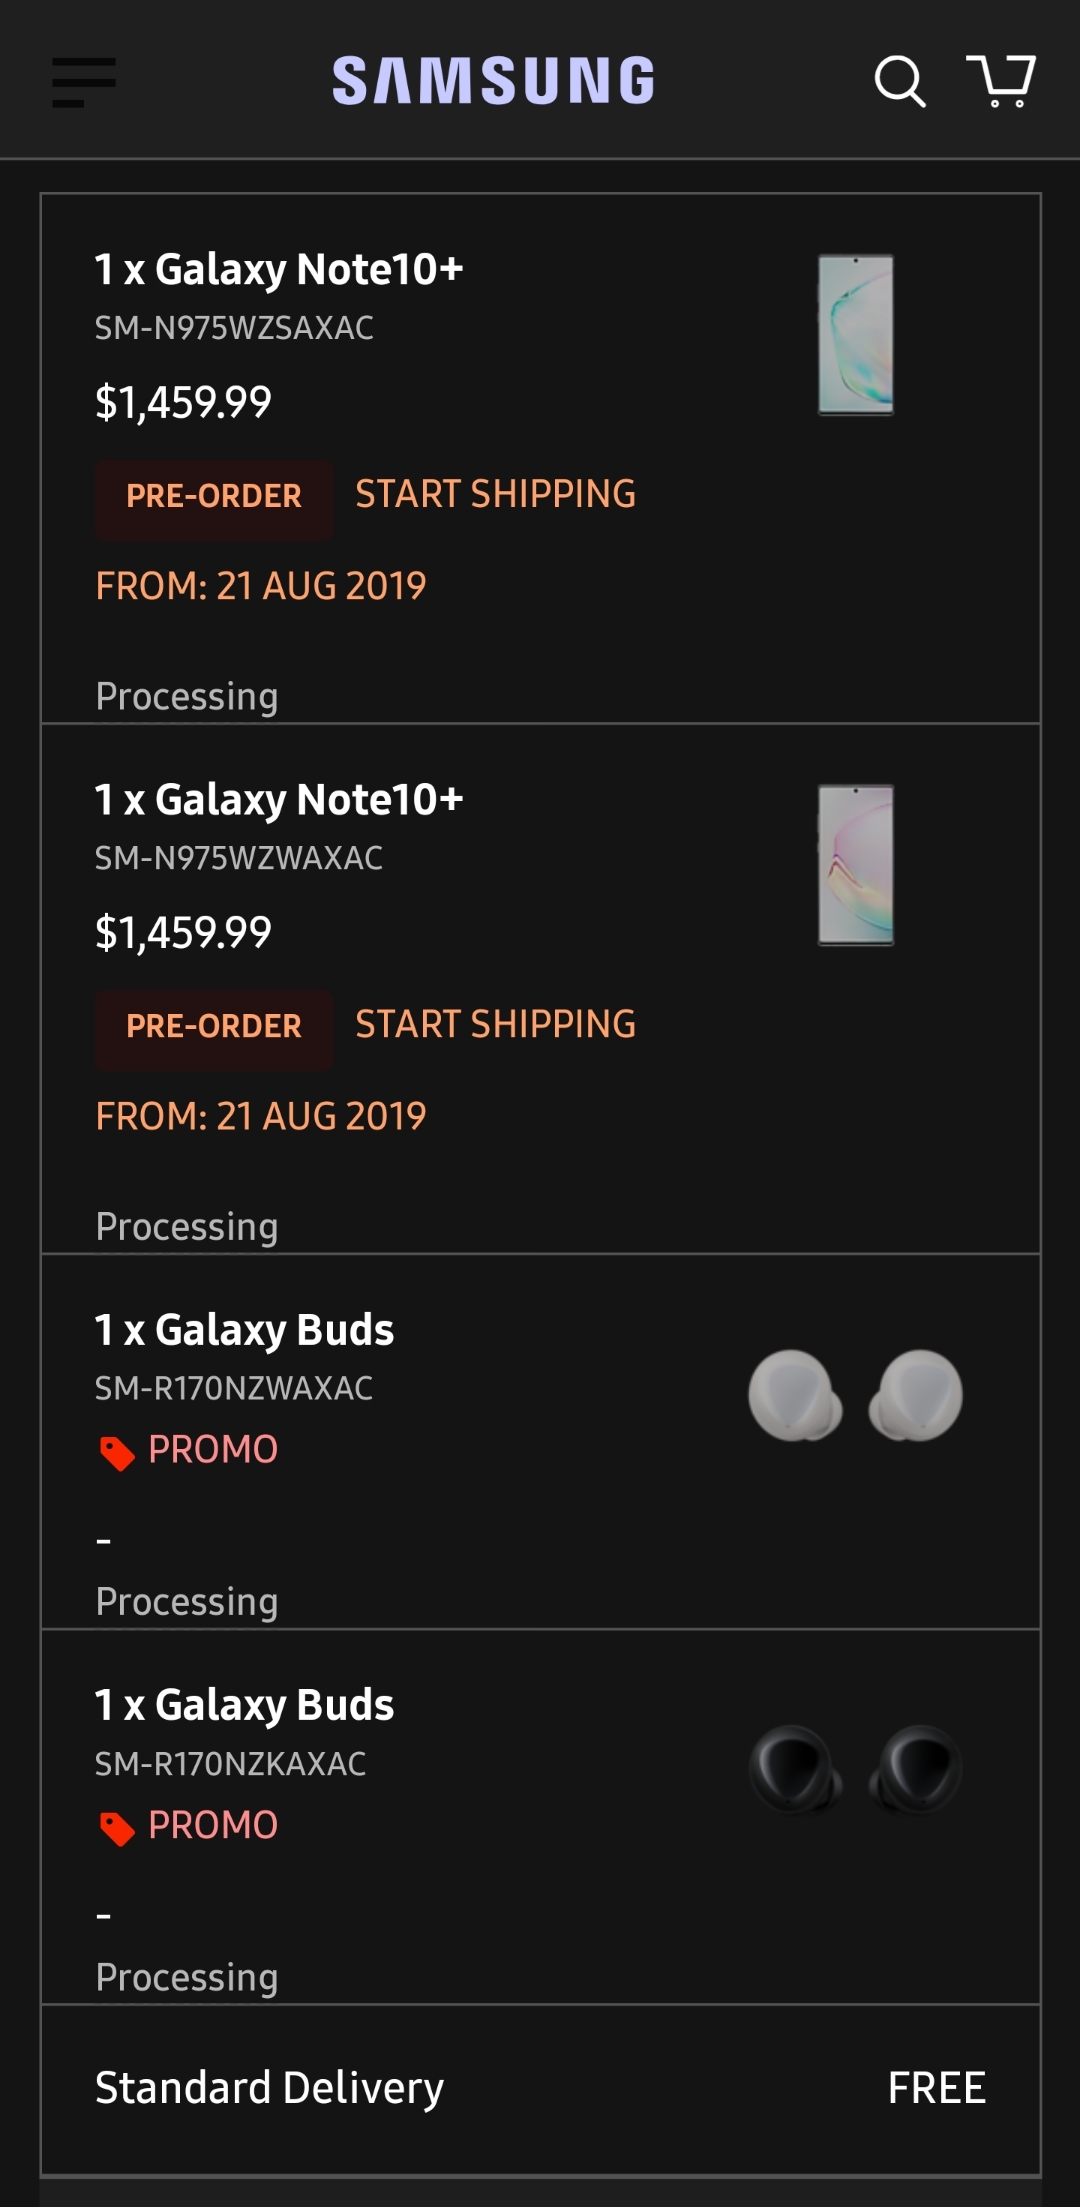Tap the PRE-ORDER badge on first Note10+
The image size is (1080, 2207).
(214, 496)
